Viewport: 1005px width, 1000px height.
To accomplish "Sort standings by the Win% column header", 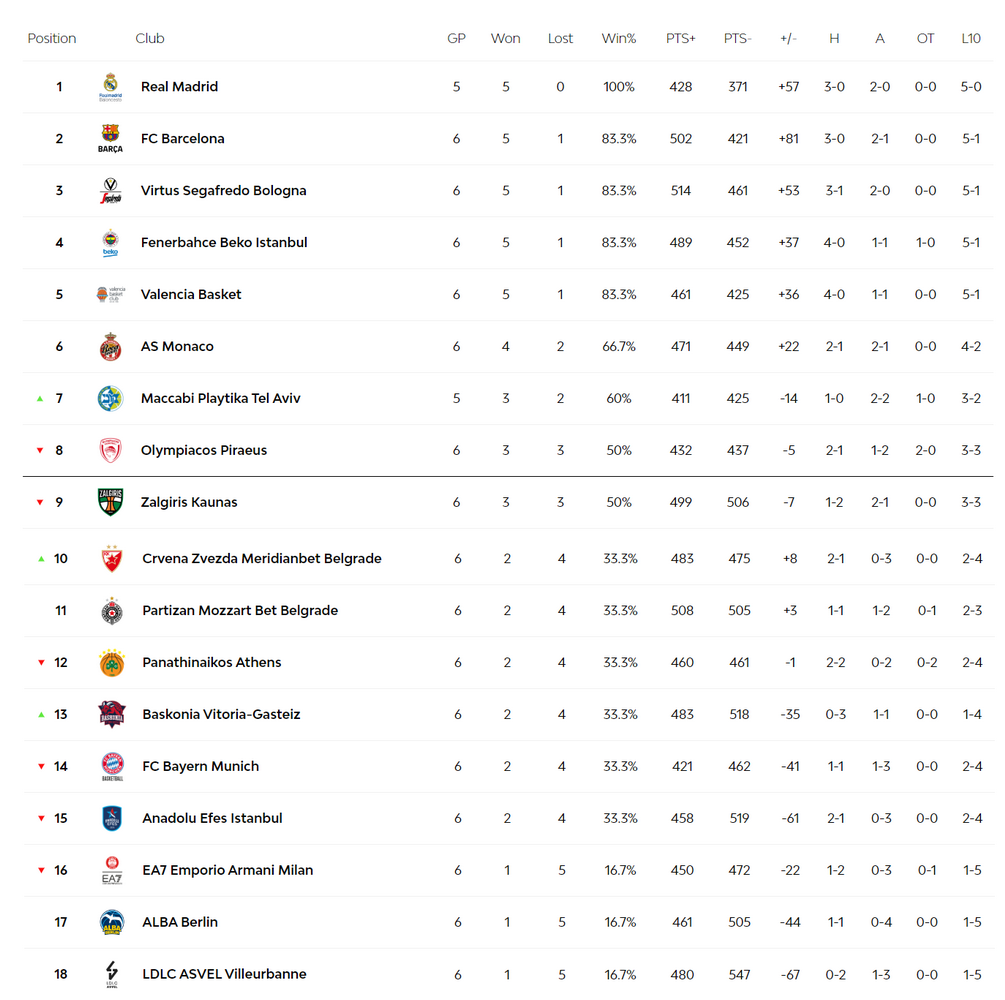I will point(619,38).
